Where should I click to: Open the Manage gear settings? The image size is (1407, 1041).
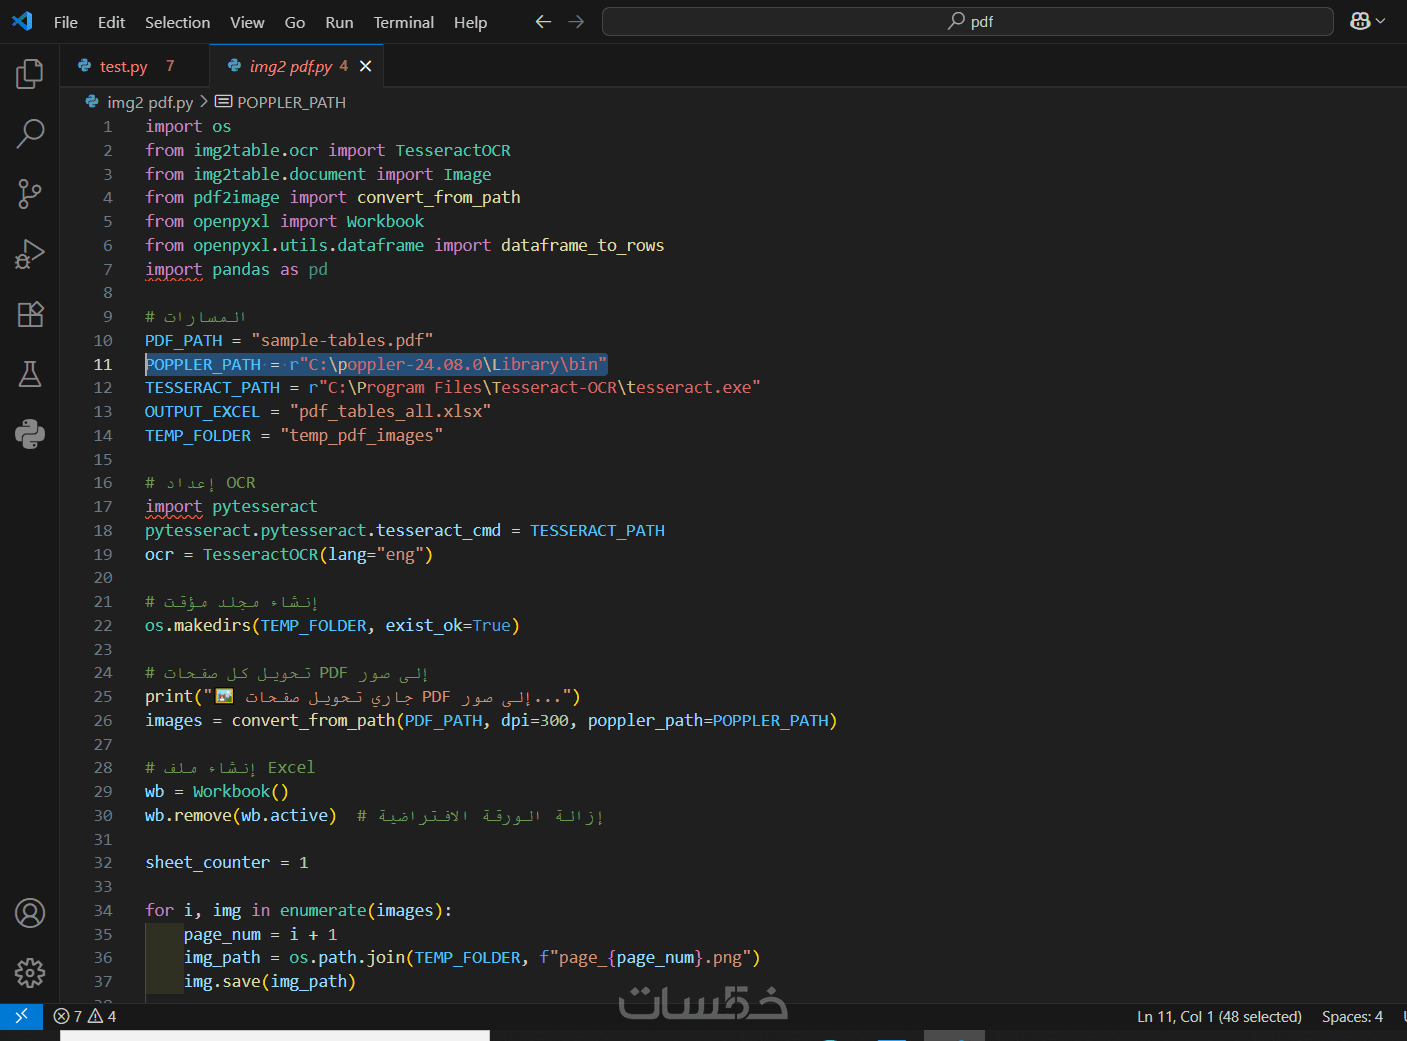point(30,972)
